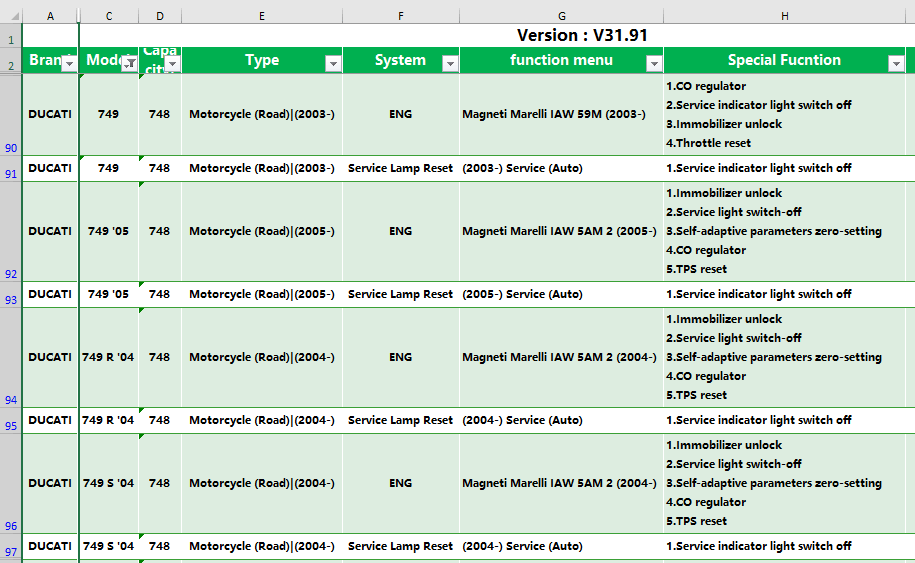Select row 90 special function cell with 'Throttle reset'

[x=785, y=114]
